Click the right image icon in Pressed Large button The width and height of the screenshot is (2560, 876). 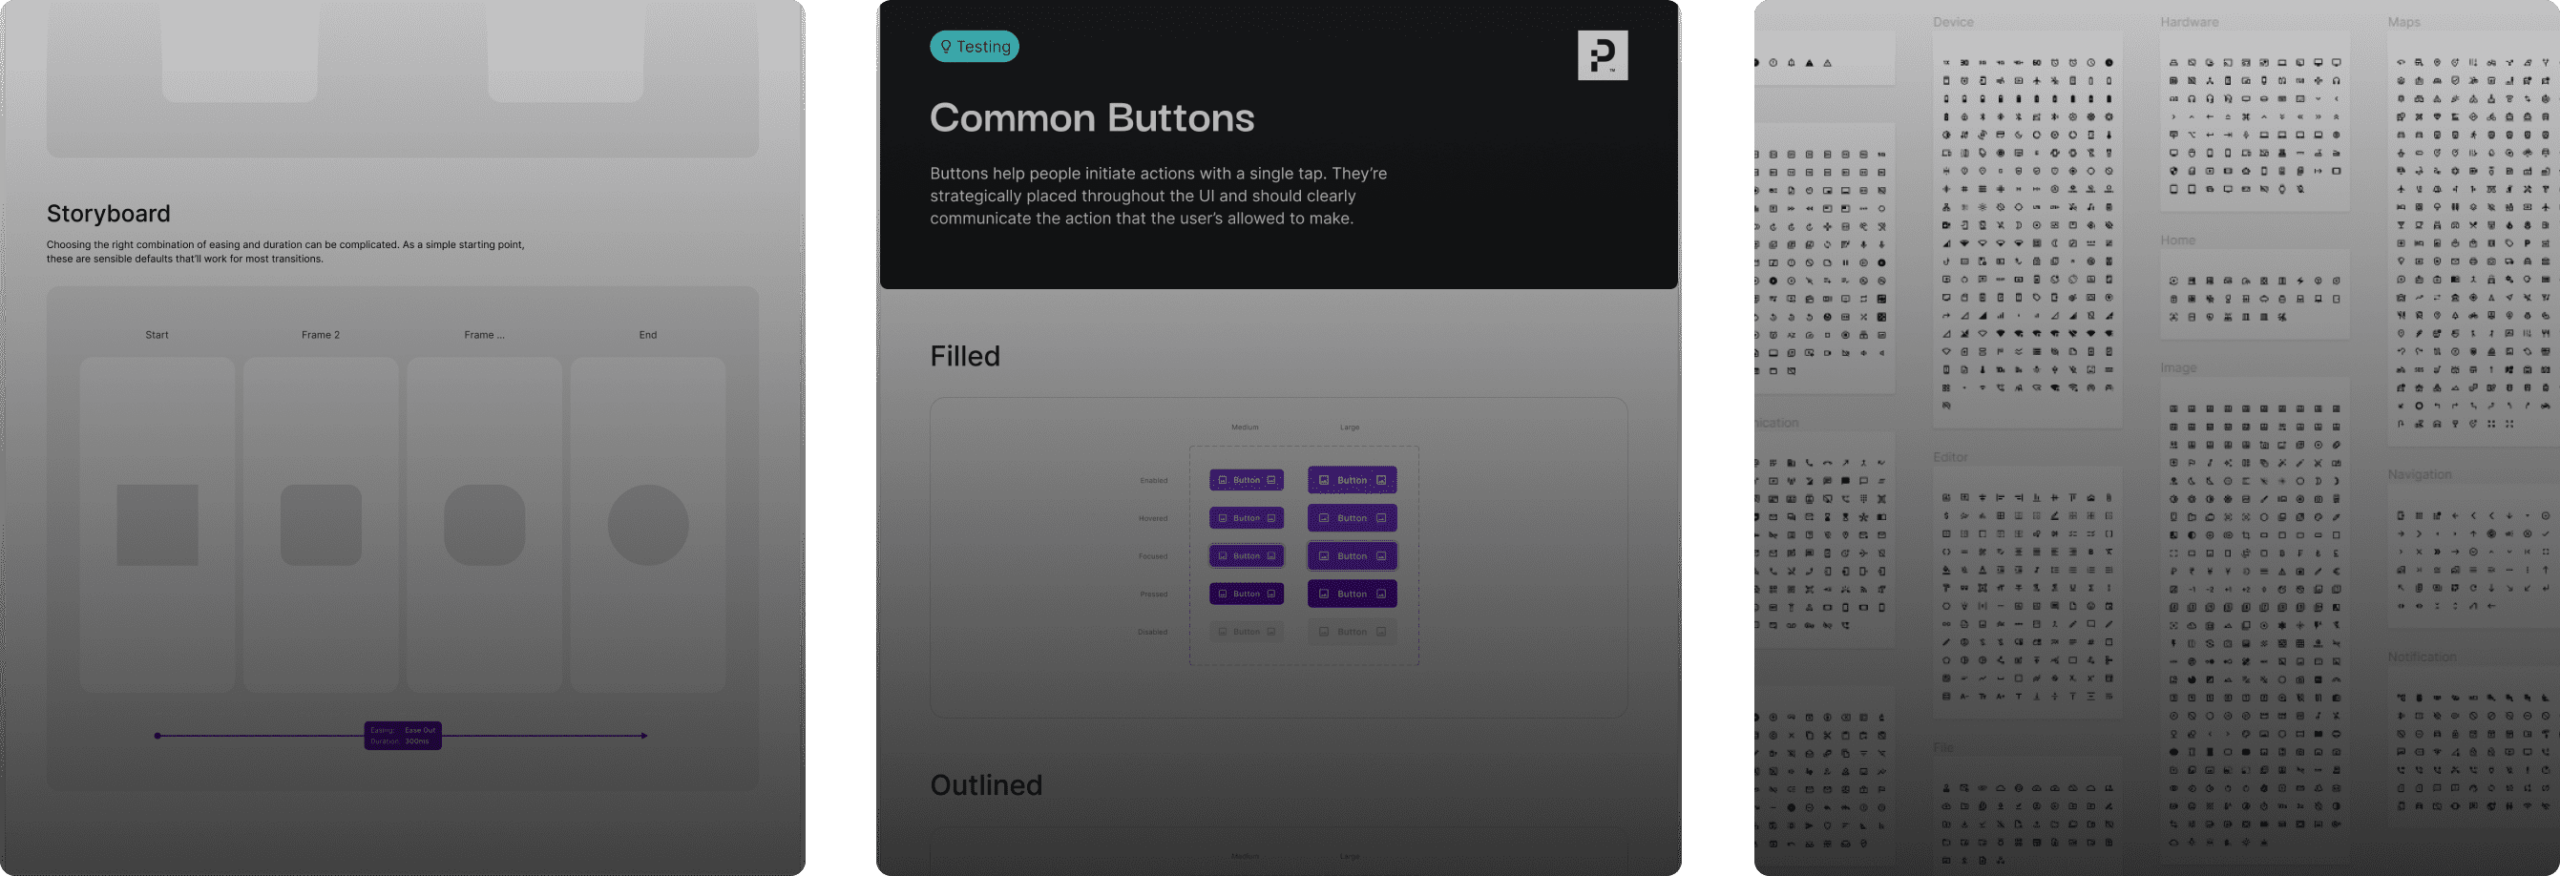[x=1381, y=594]
